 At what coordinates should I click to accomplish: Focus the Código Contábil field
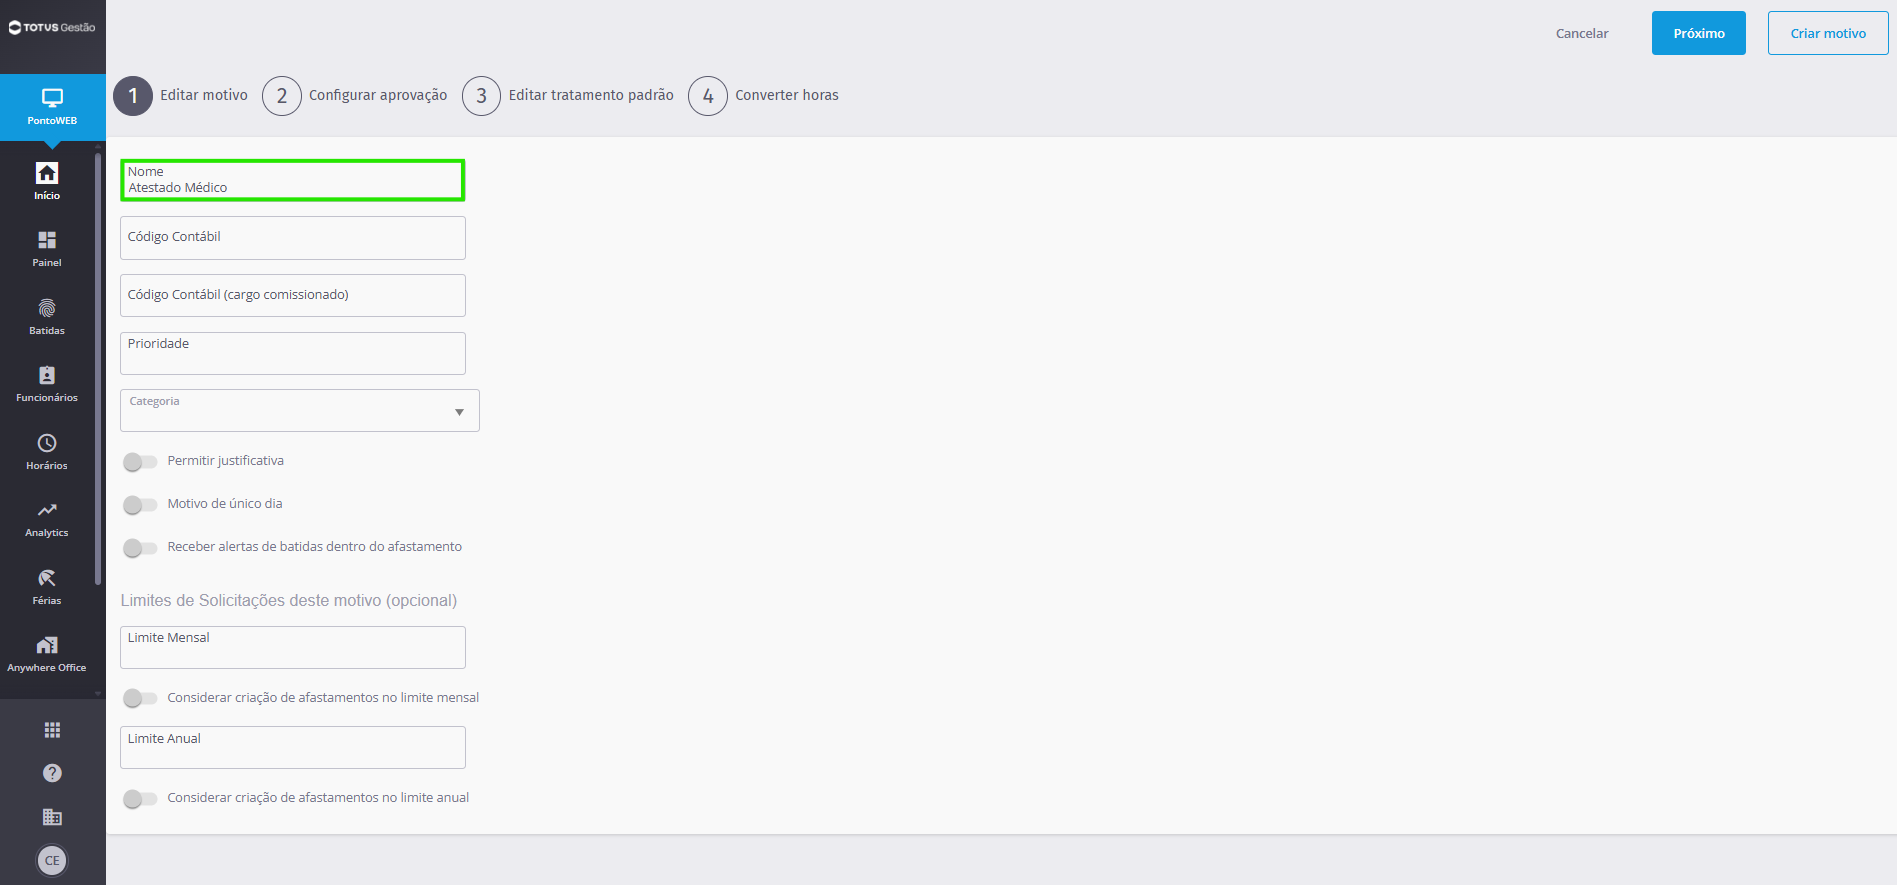(x=293, y=238)
